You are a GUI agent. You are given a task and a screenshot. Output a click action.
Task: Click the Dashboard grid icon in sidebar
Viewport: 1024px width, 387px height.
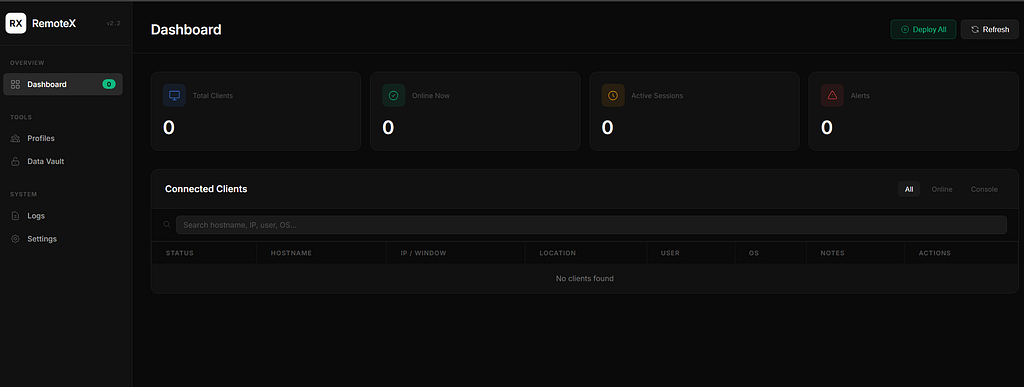(x=16, y=84)
